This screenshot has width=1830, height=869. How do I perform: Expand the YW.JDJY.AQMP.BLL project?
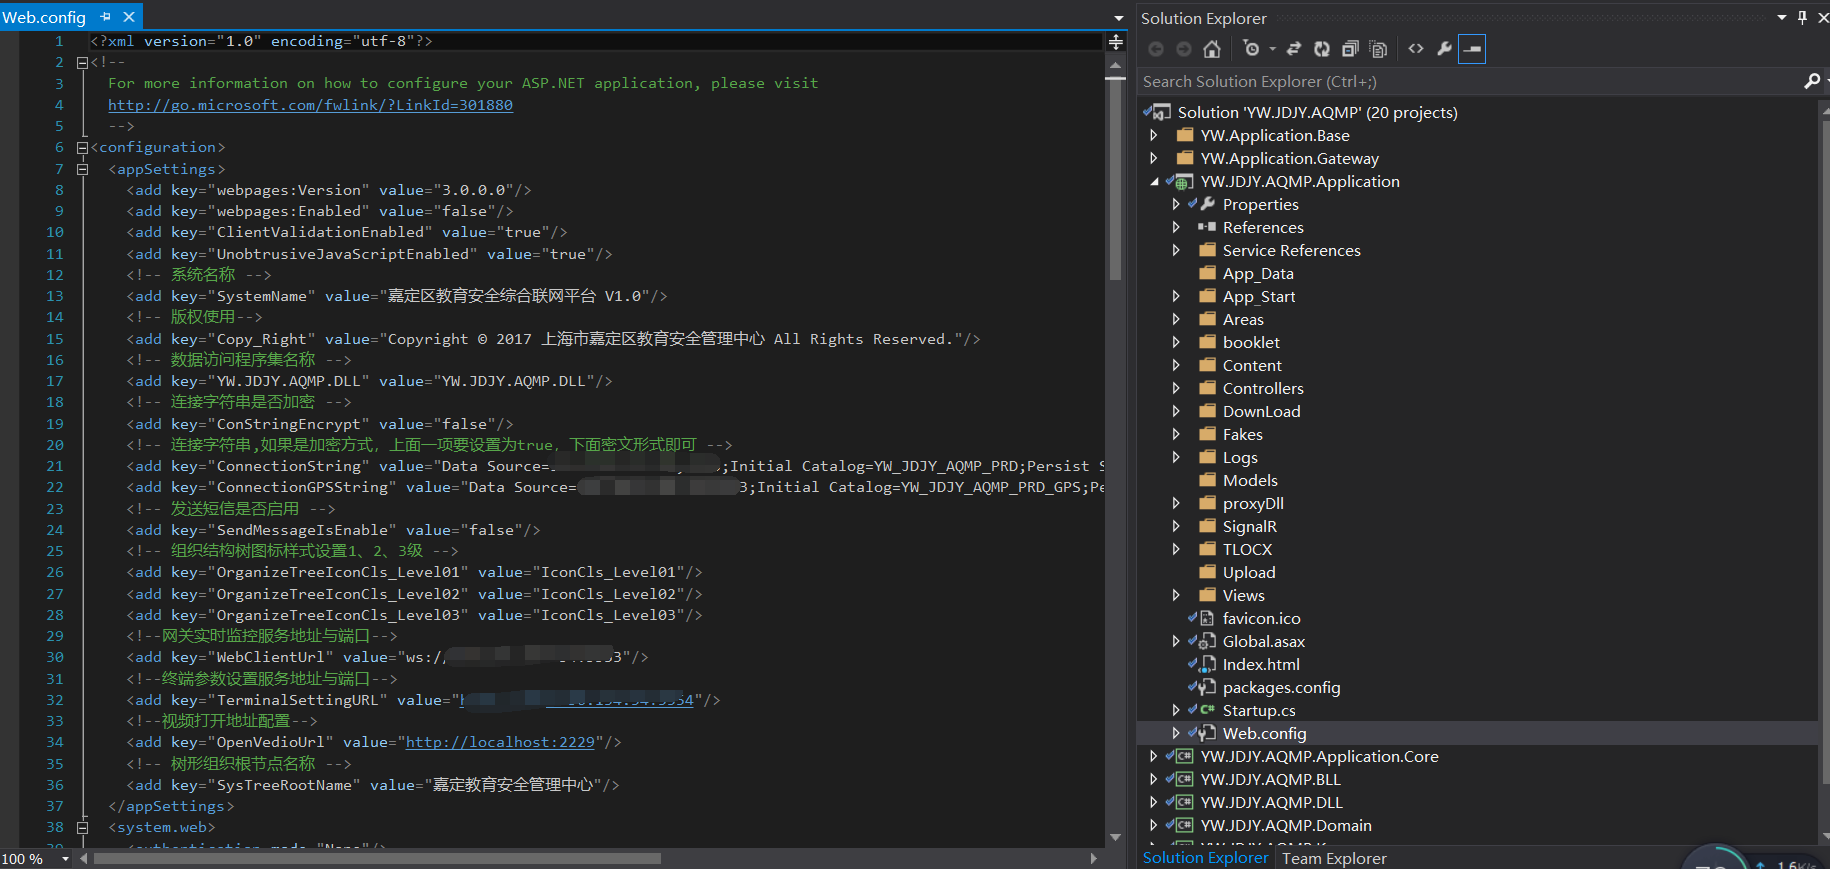point(1154,779)
